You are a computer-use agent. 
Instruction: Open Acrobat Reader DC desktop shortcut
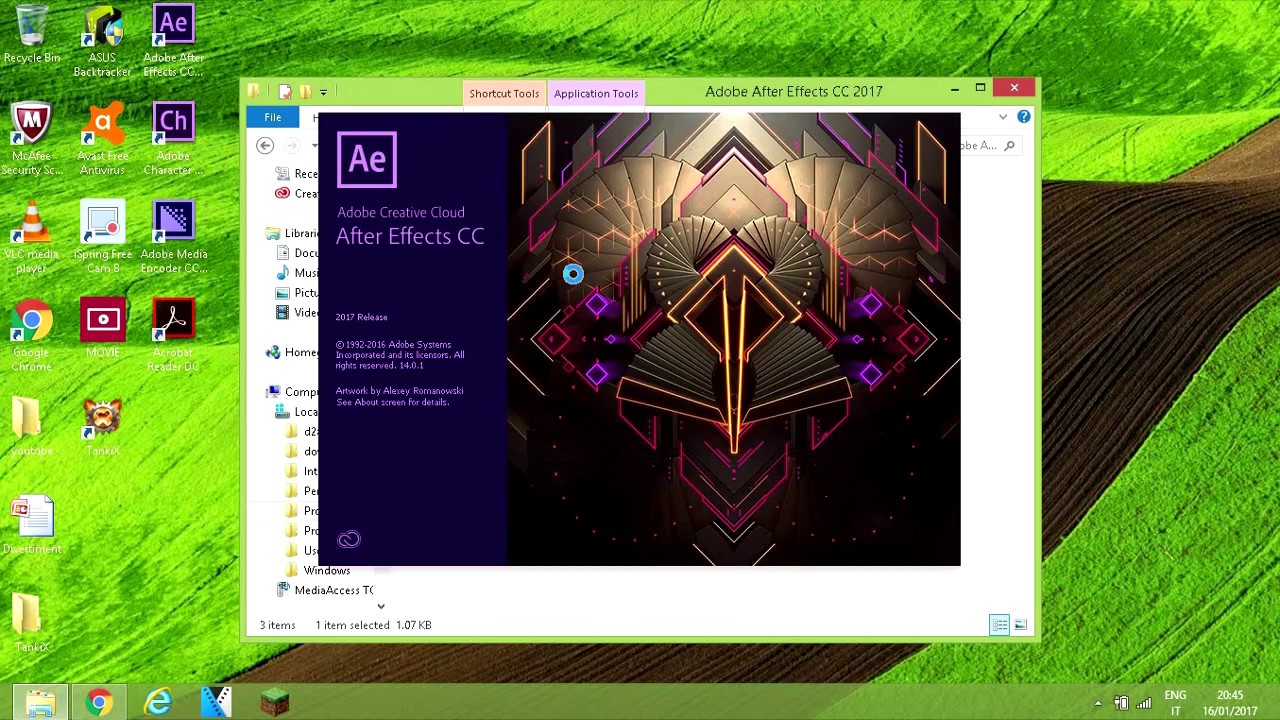point(173,336)
